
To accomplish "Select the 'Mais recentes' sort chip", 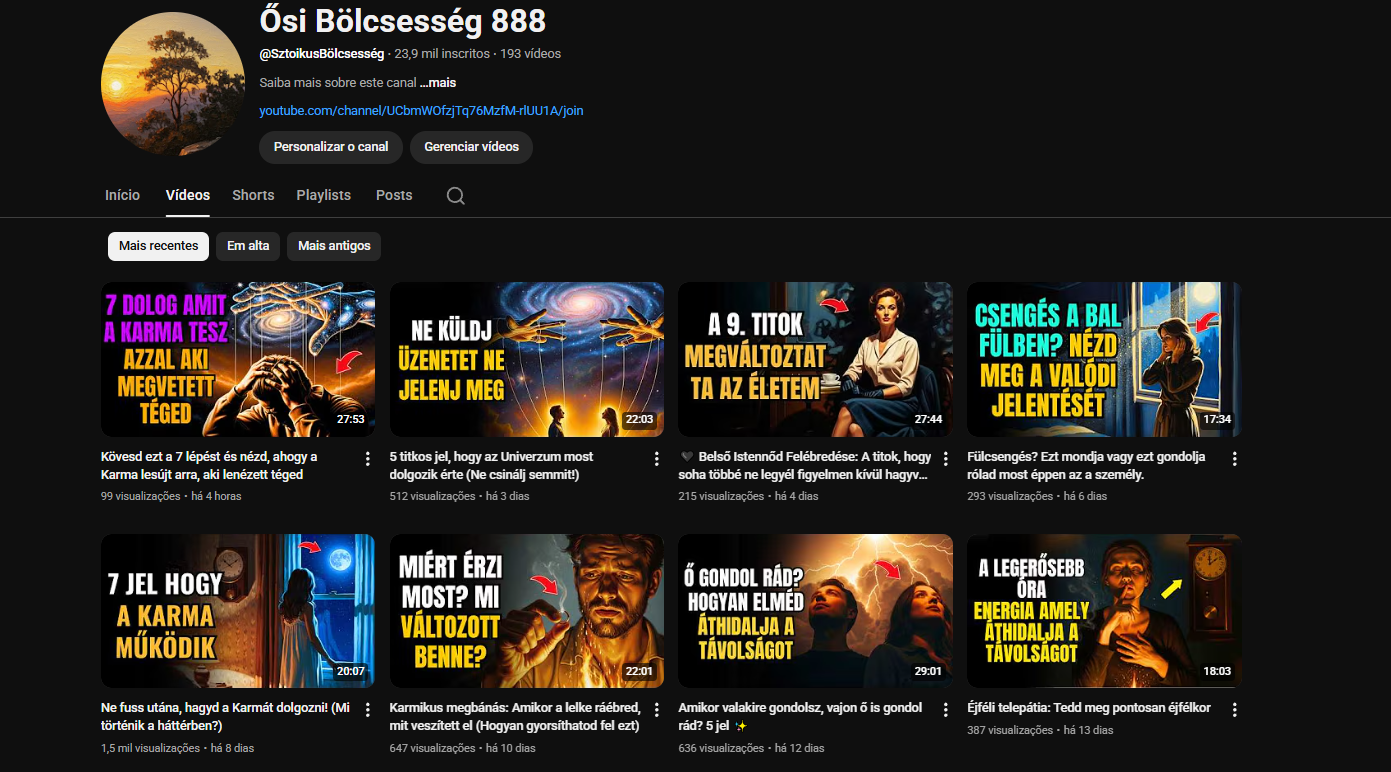I will coord(159,246).
